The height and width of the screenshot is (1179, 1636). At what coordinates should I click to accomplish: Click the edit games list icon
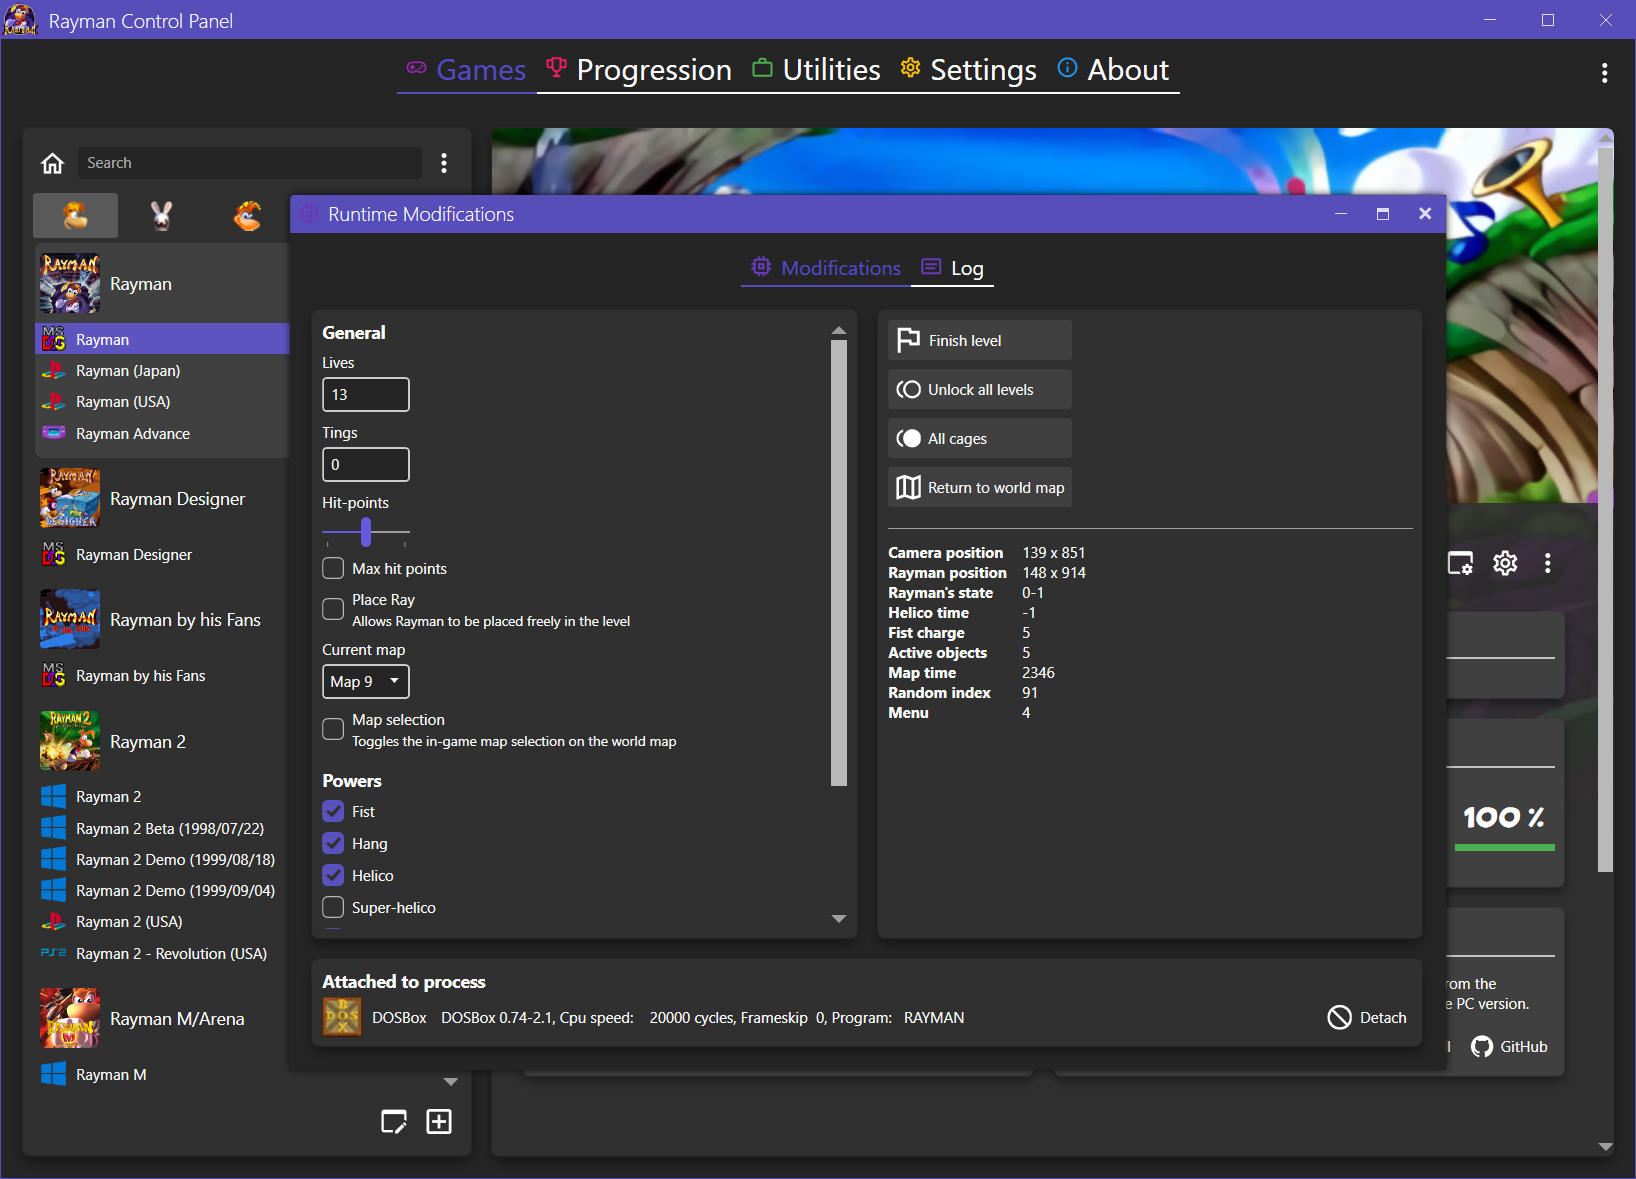click(394, 1121)
